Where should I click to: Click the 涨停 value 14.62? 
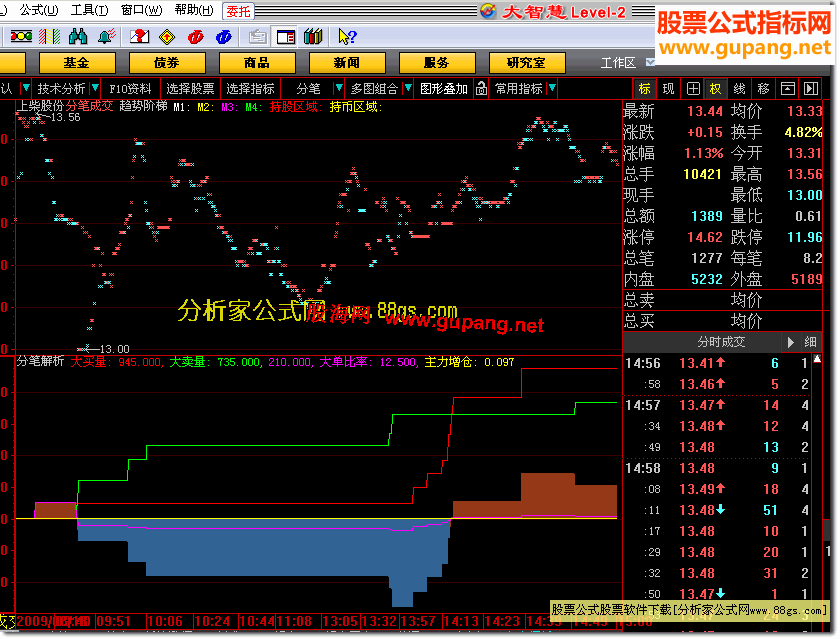pos(704,237)
